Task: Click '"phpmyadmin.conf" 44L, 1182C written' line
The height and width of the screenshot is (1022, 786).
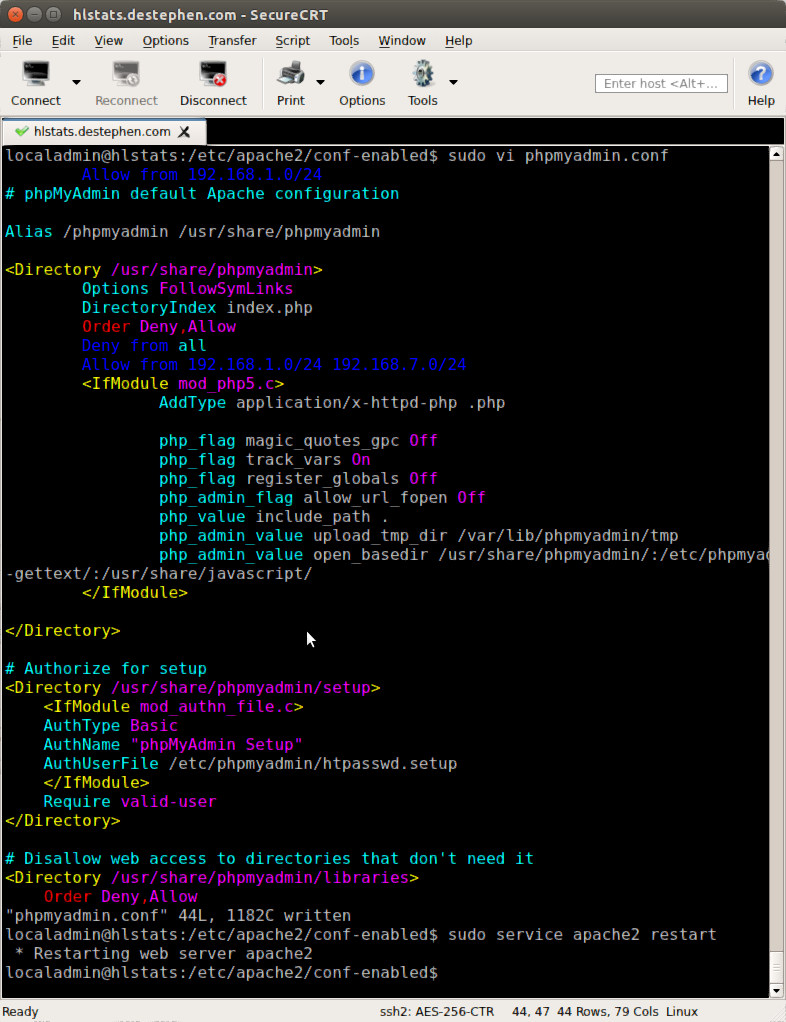Action: (178, 916)
